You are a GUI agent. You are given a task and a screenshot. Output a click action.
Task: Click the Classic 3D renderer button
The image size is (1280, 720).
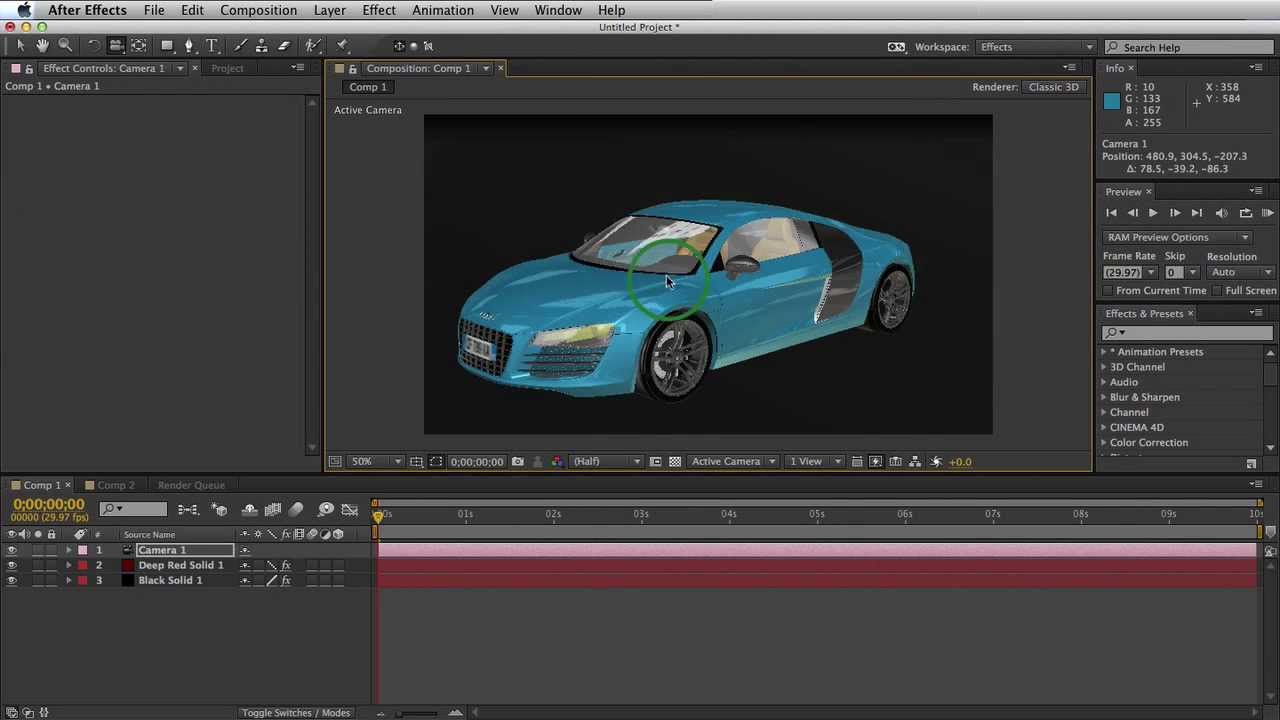click(1053, 87)
